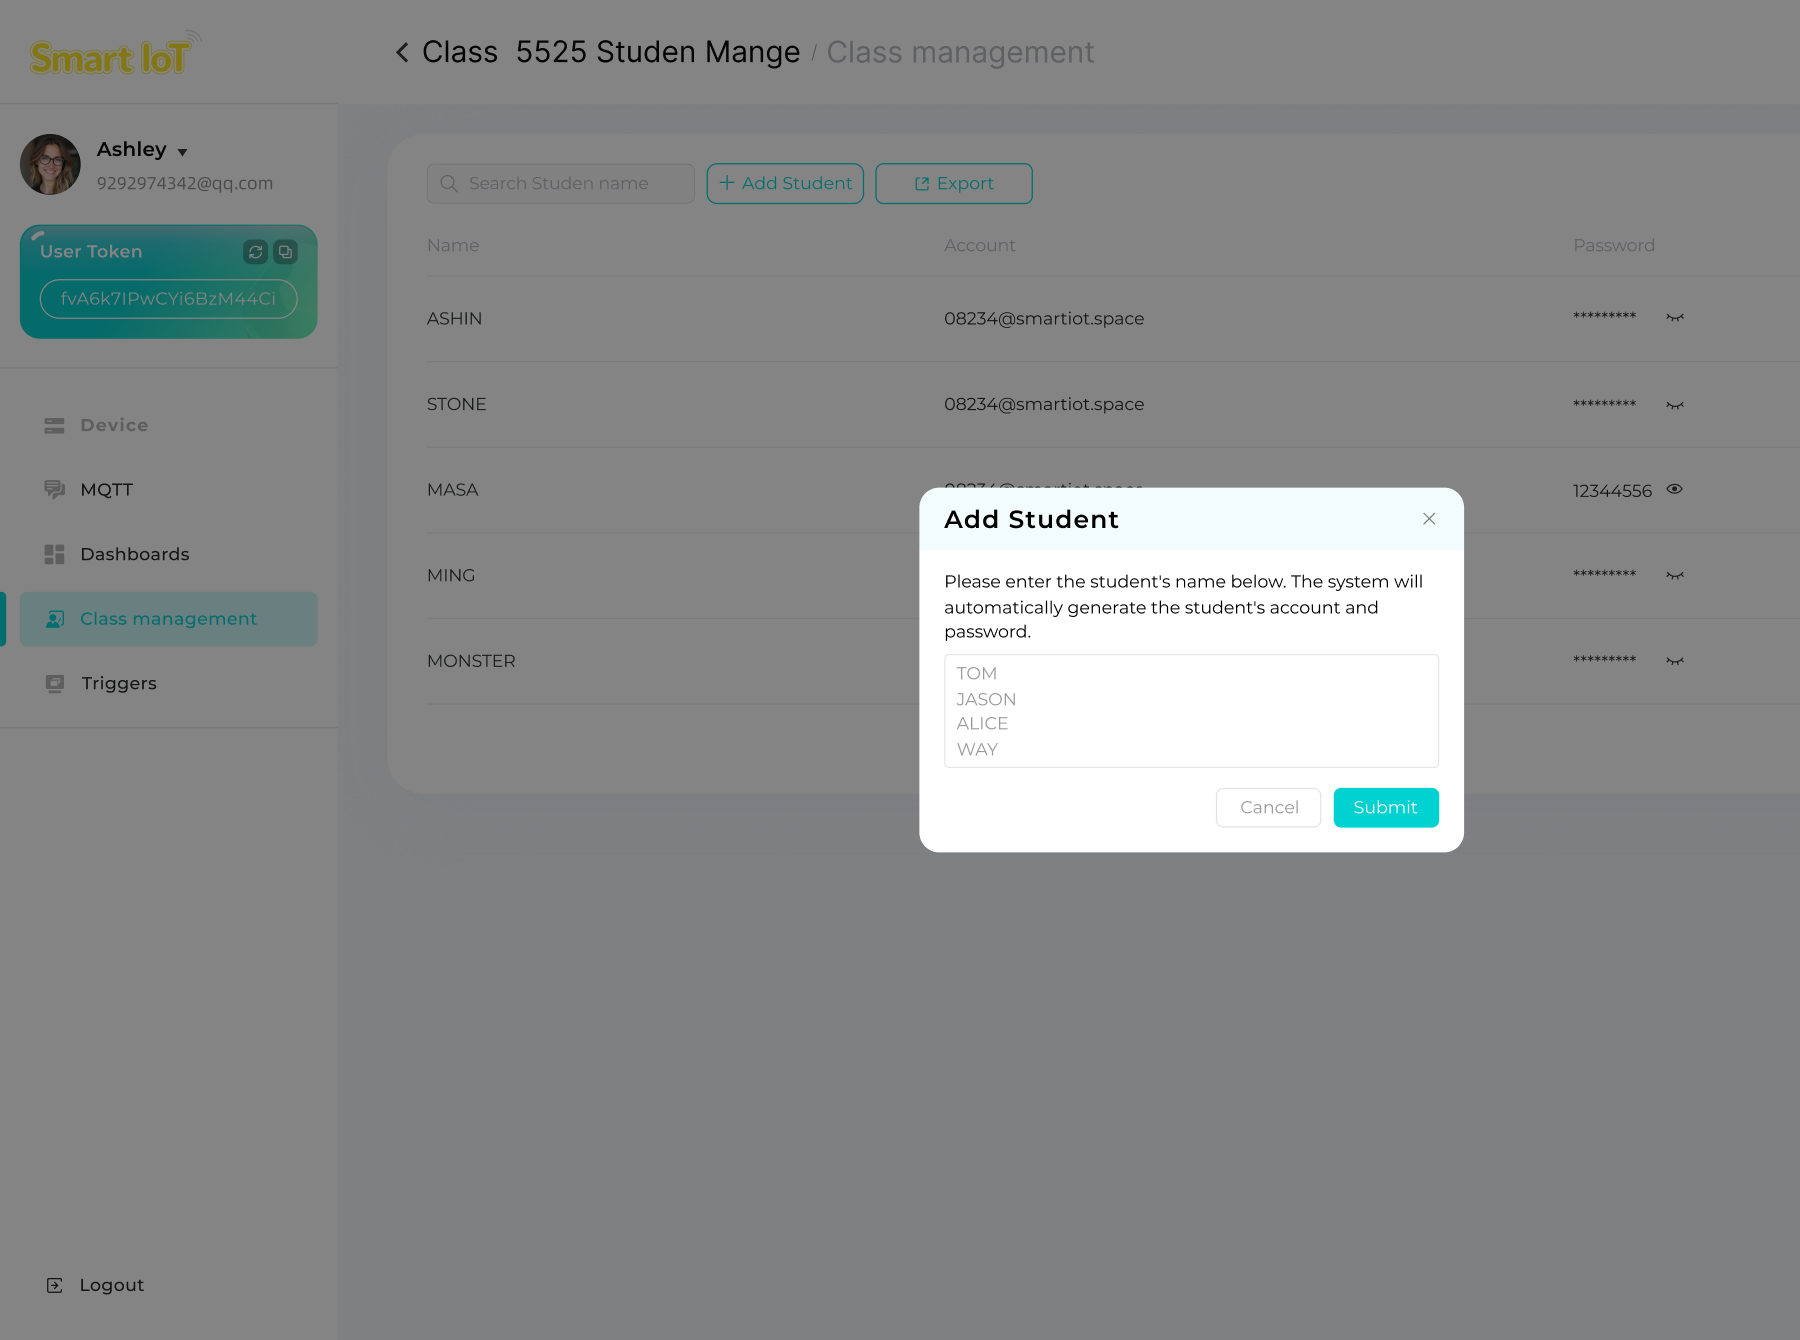This screenshot has width=1800, height=1340.
Task: Click the back arrow beside Class title
Action: pos(402,53)
